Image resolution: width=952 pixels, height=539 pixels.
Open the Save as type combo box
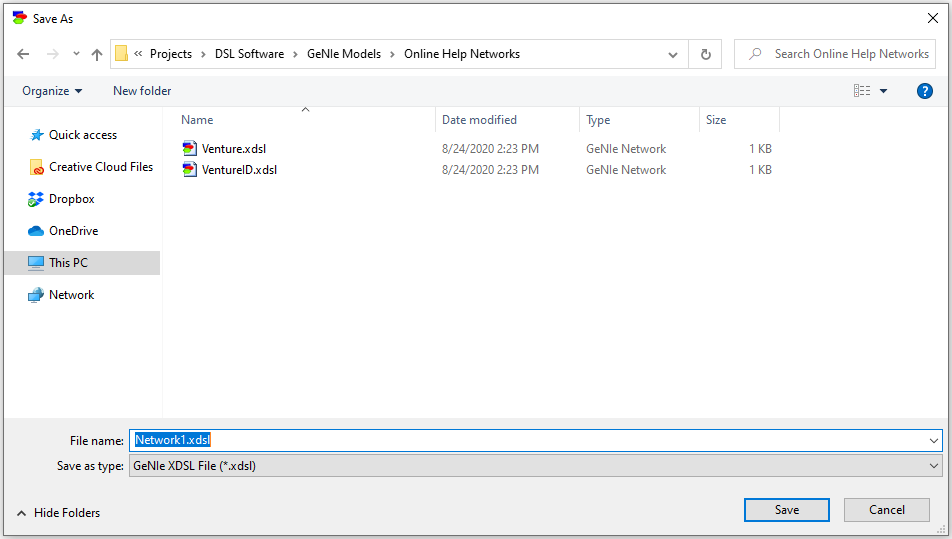point(536,466)
